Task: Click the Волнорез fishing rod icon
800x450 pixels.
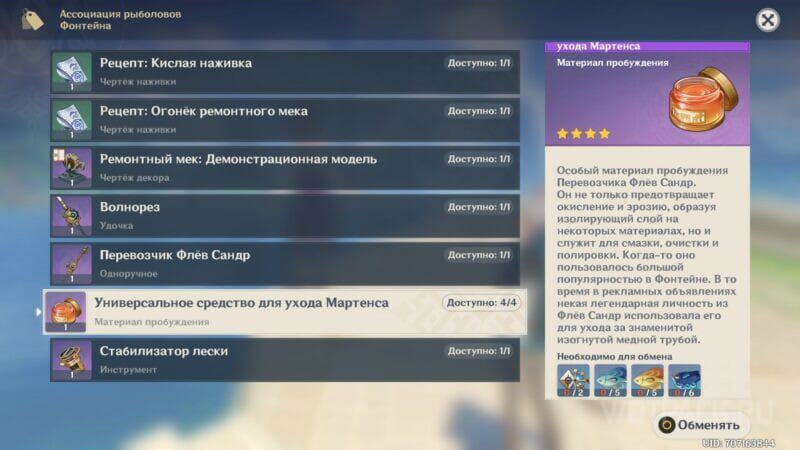Action: pos(71,216)
